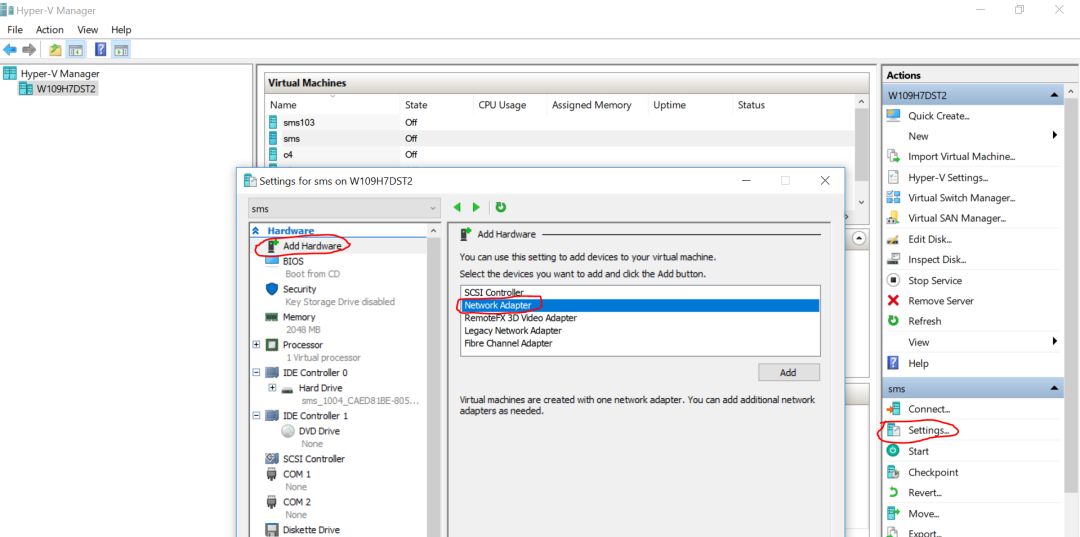Click the green refresh icon in Settings dialog
This screenshot has width=1080, height=537.
(501, 207)
